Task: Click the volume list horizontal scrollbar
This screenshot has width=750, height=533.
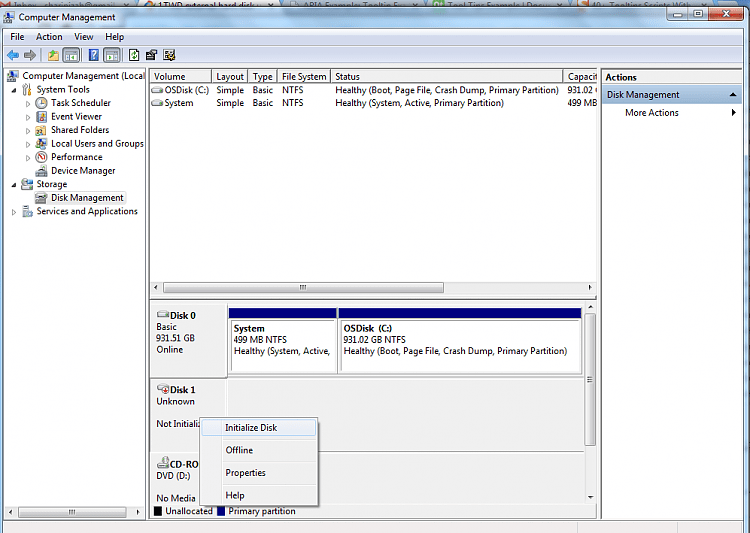Action: [x=303, y=288]
